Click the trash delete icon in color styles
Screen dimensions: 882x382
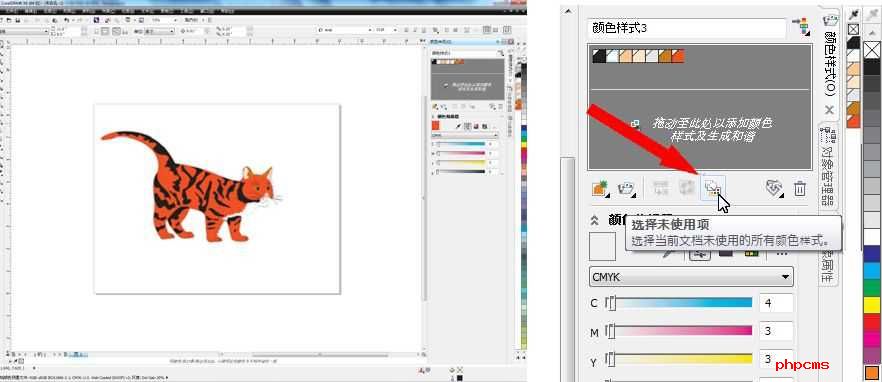(x=799, y=188)
